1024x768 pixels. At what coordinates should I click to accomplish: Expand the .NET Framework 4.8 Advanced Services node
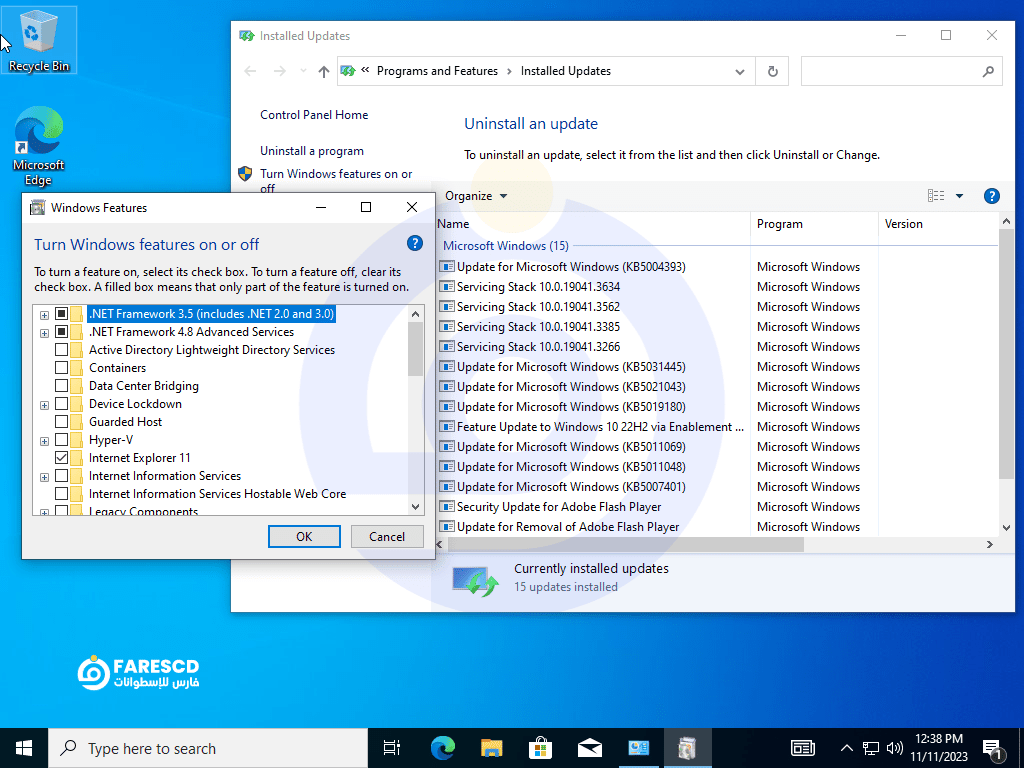pos(44,333)
